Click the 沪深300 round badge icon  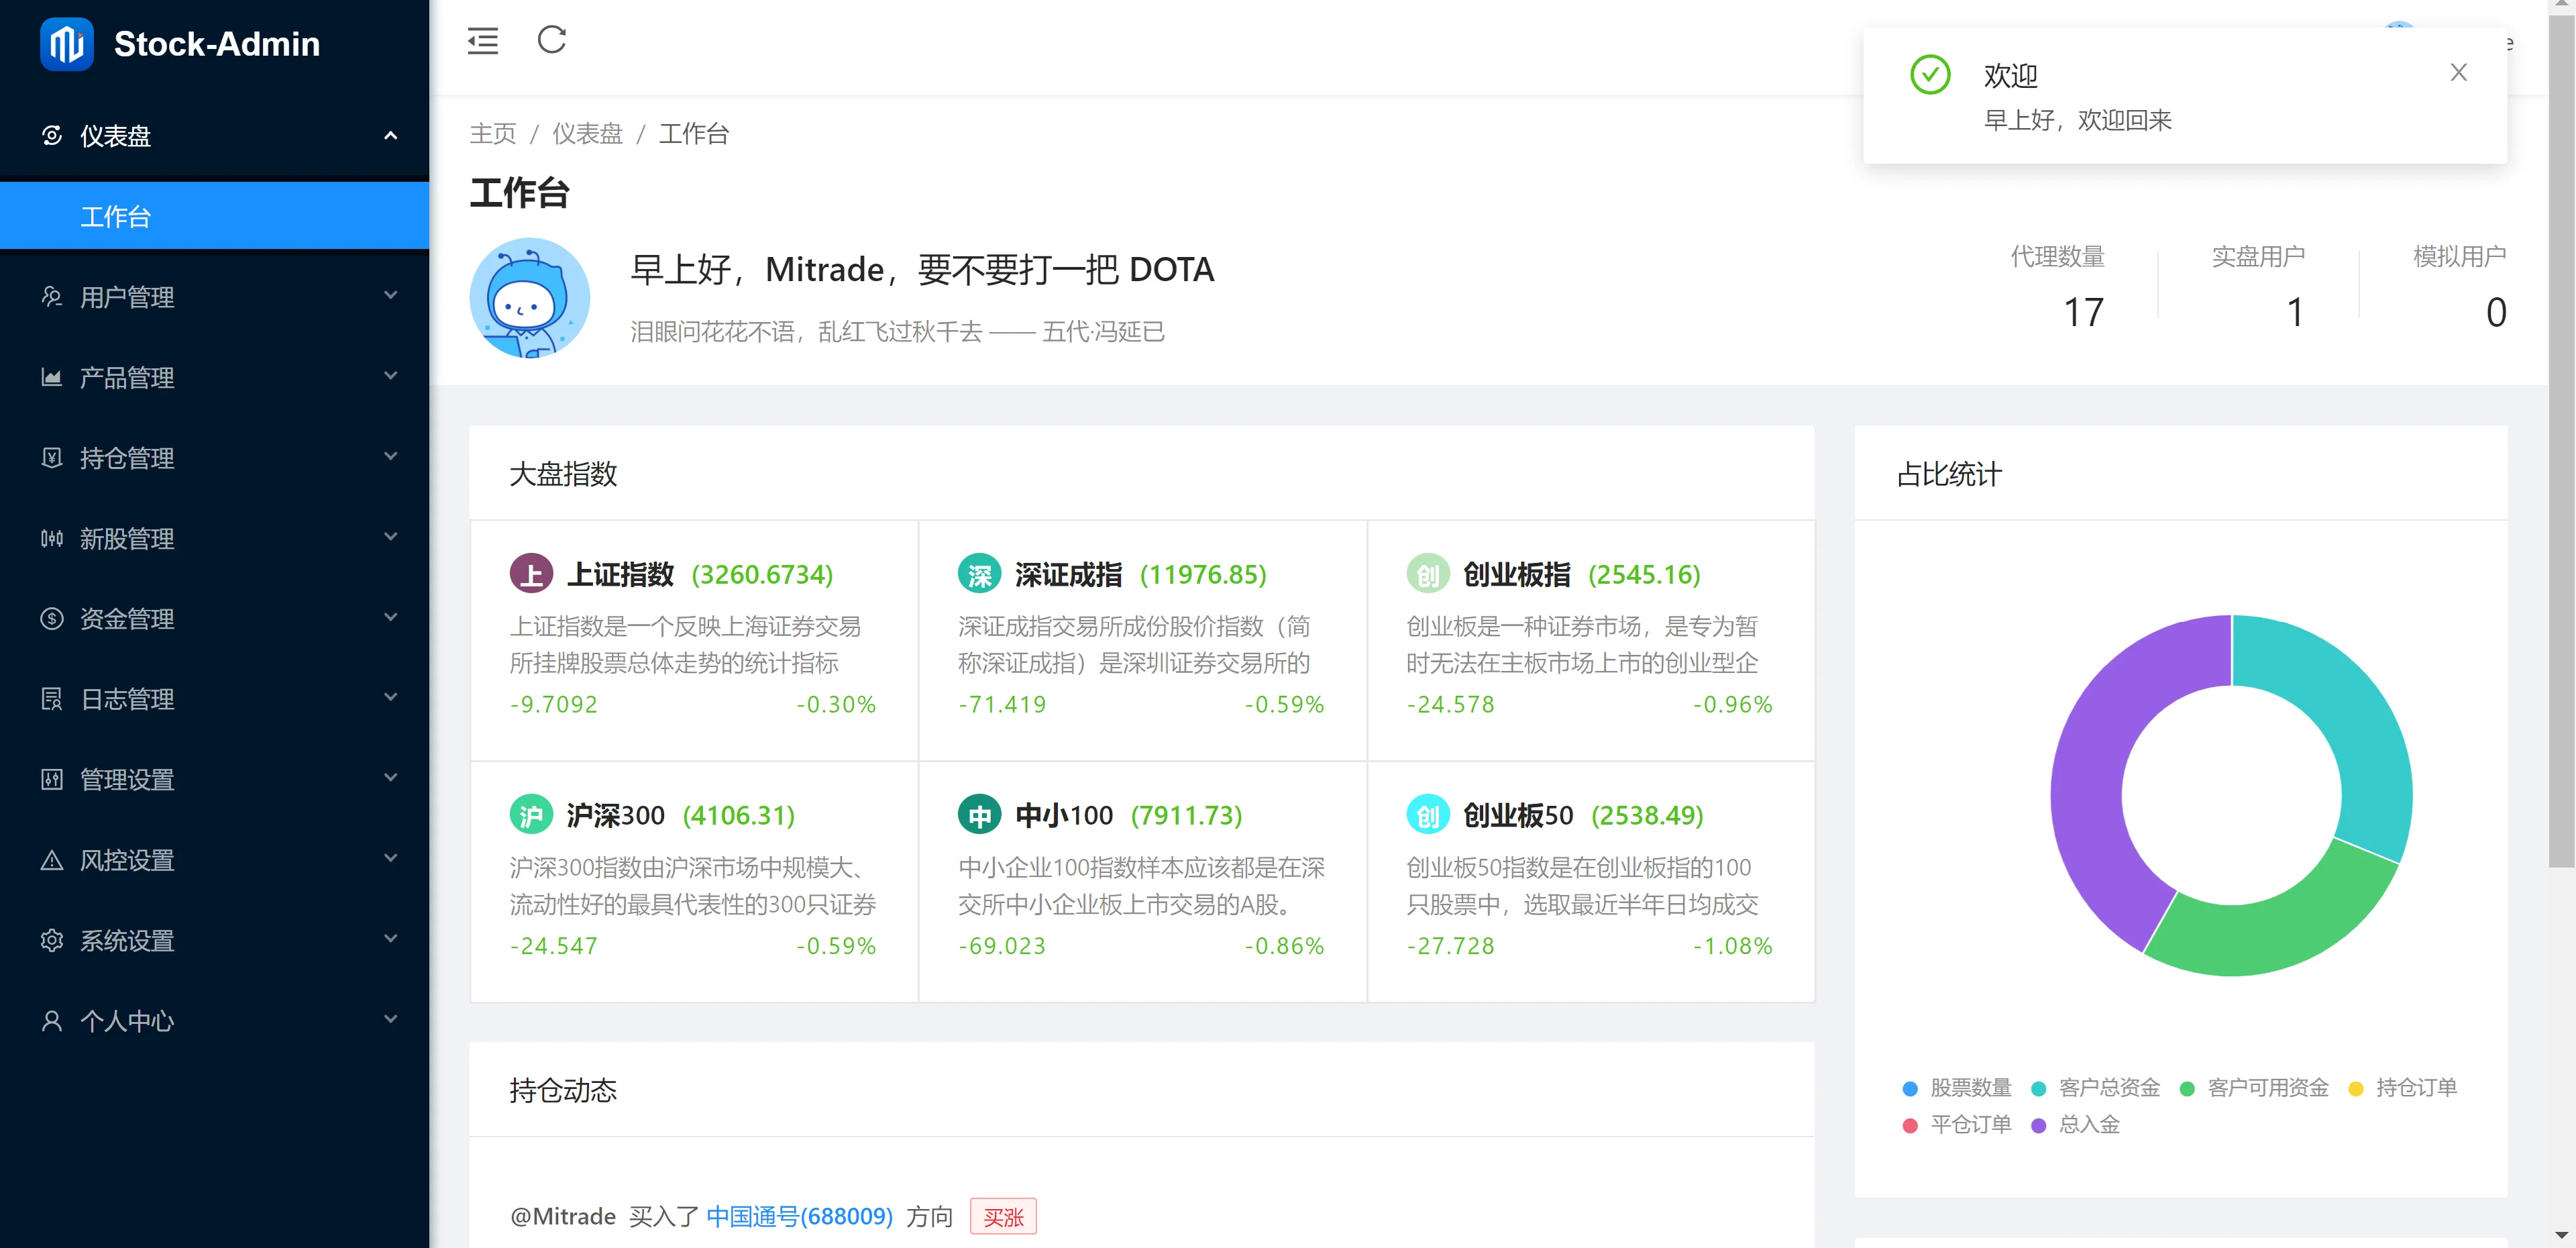(x=531, y=815)
